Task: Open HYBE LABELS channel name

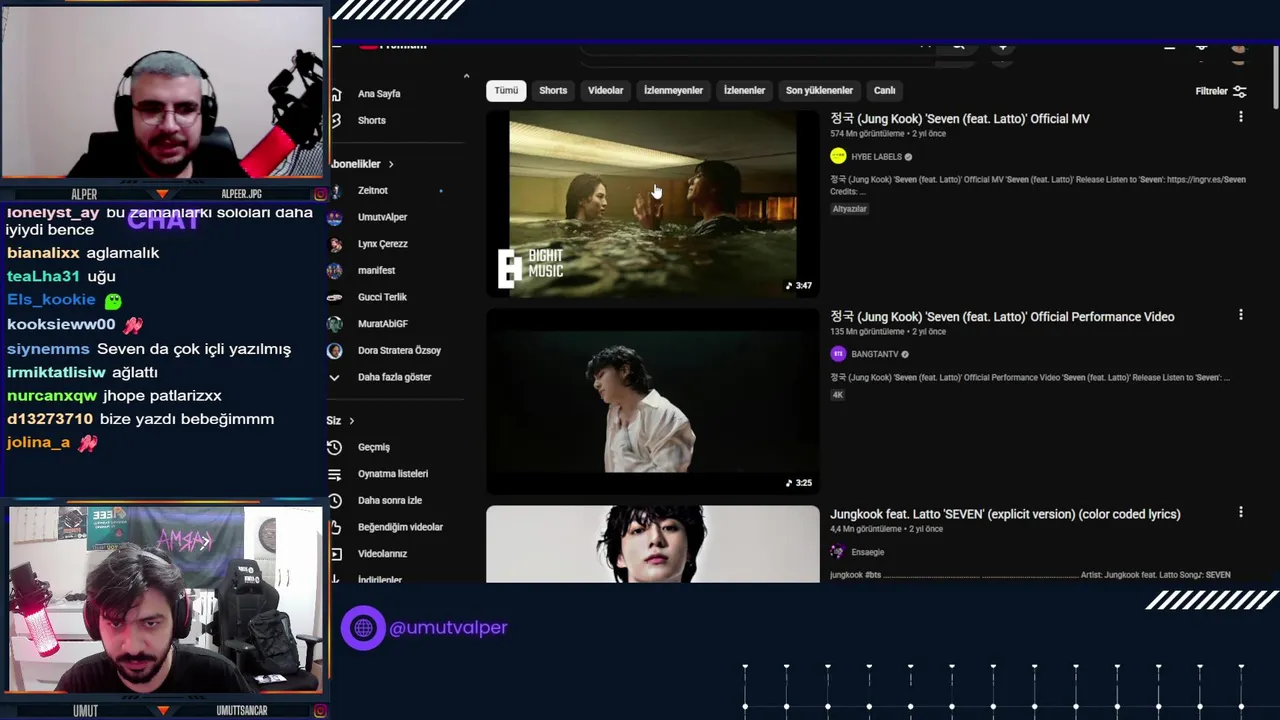Action: coord(876,157)
